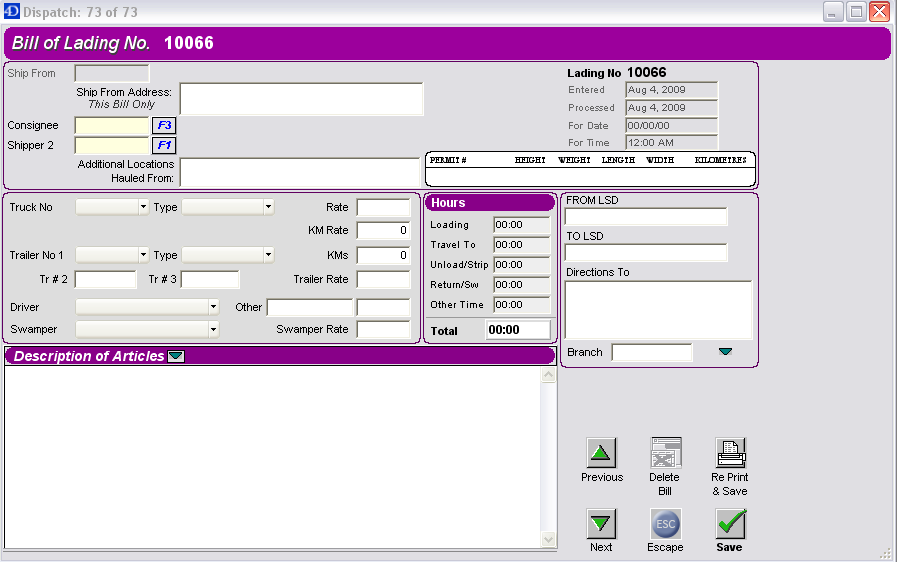The image size is (897, 562).
Task: Click the Consignee input field
Action: (111, 126)
